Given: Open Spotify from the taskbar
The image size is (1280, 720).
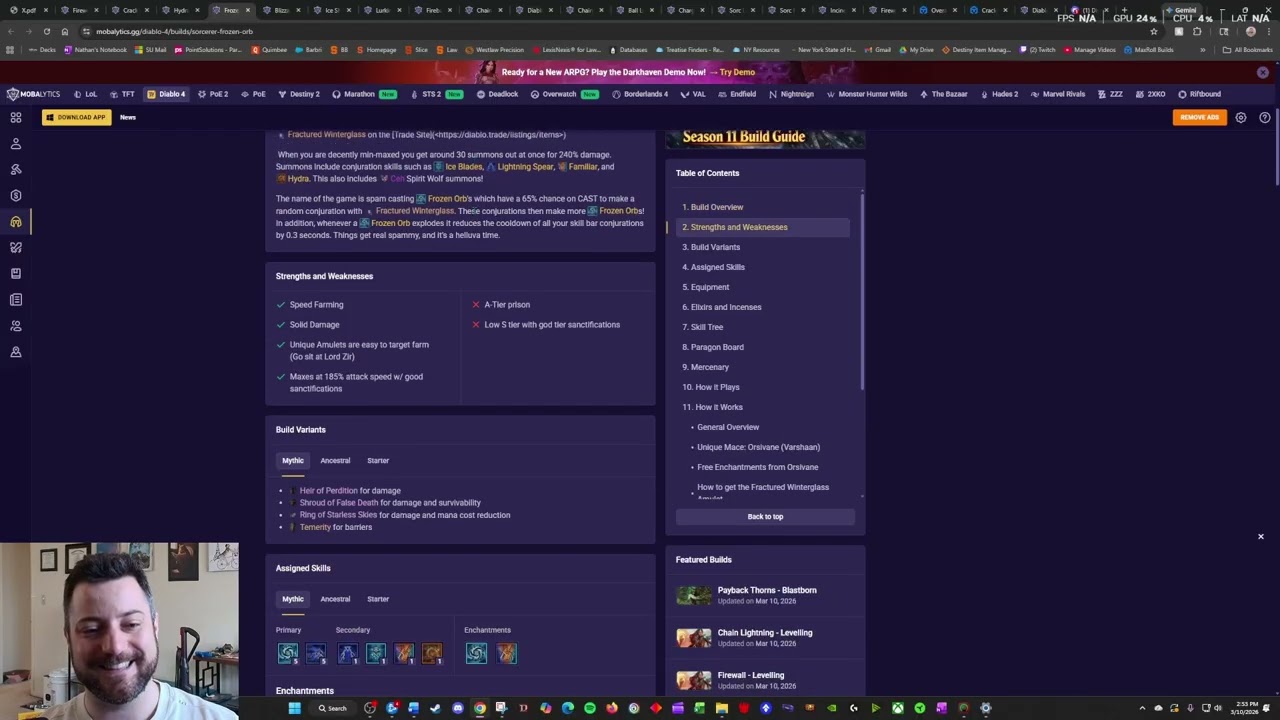Looking at the screenshot, I should [x=589, y=708].
